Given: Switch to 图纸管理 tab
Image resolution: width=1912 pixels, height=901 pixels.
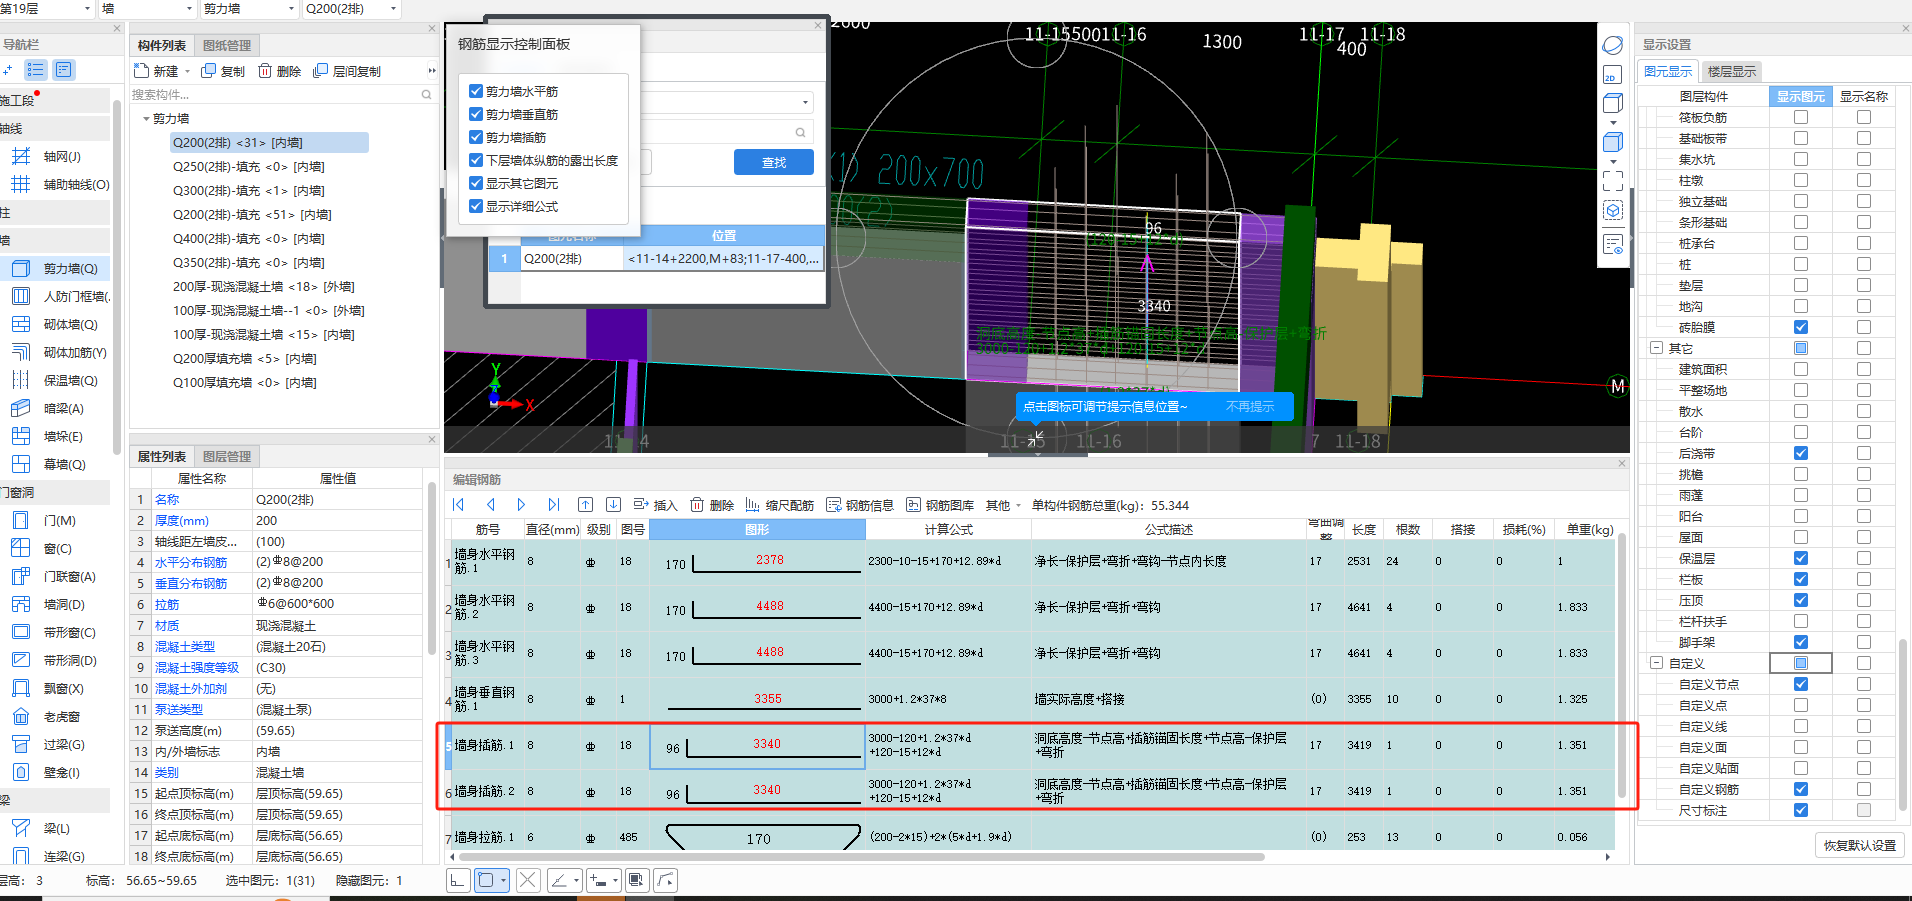Looking at the screenshot, I should coord(227,45).
